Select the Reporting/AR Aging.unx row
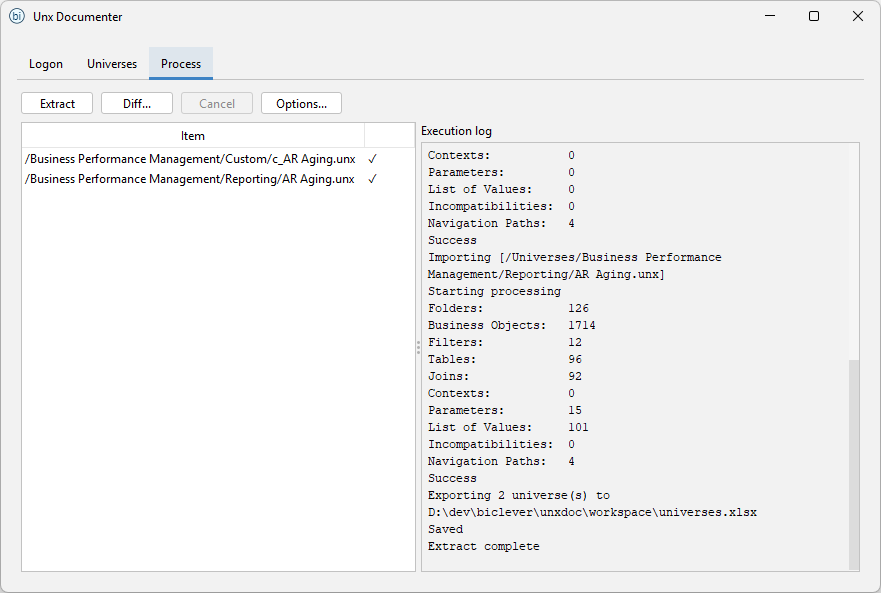The height and width of the screenshot is (593, 881). 218,179
